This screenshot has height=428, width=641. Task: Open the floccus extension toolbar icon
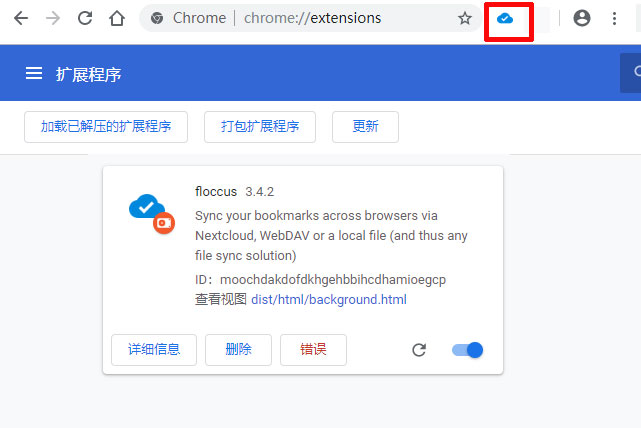505,18
